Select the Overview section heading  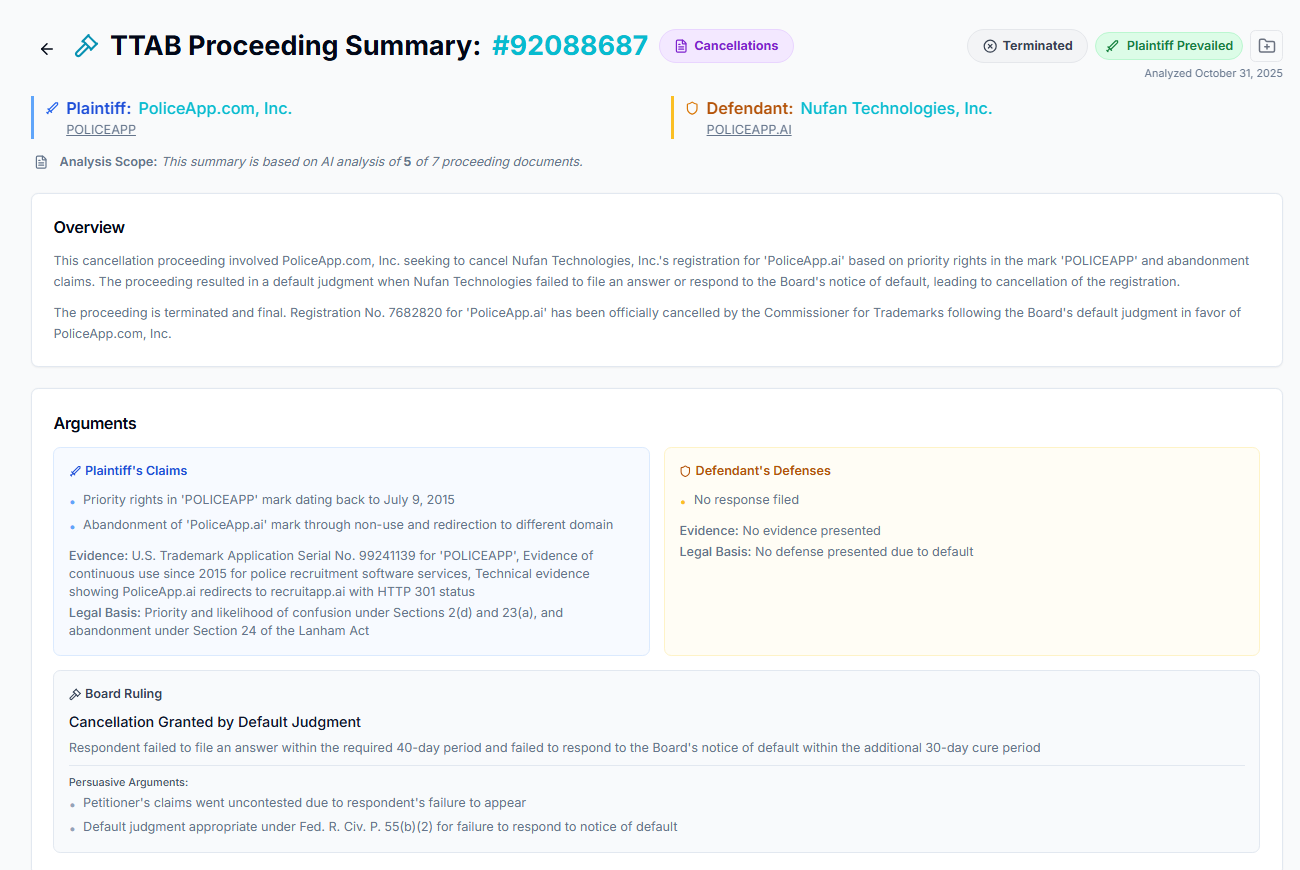pos(89,227)
